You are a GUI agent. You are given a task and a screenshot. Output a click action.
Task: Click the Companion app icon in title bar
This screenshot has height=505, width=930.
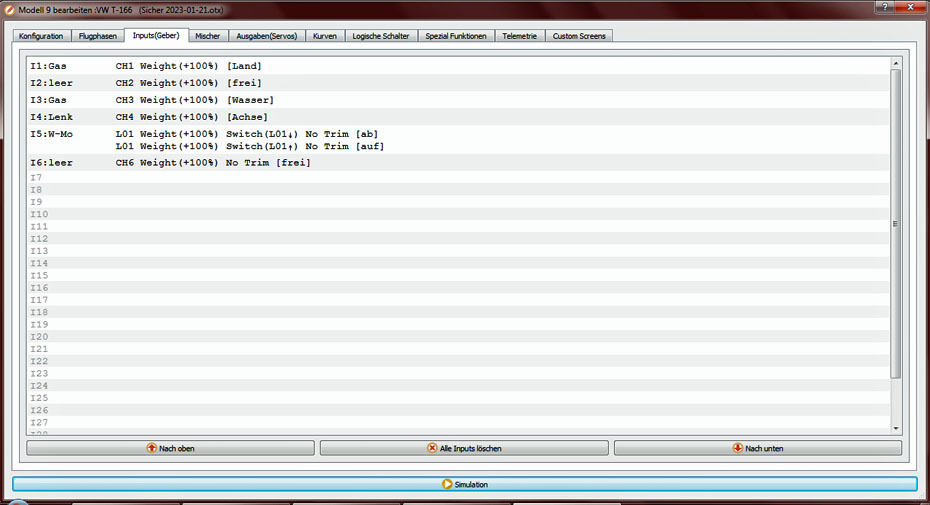click(9, 10)
